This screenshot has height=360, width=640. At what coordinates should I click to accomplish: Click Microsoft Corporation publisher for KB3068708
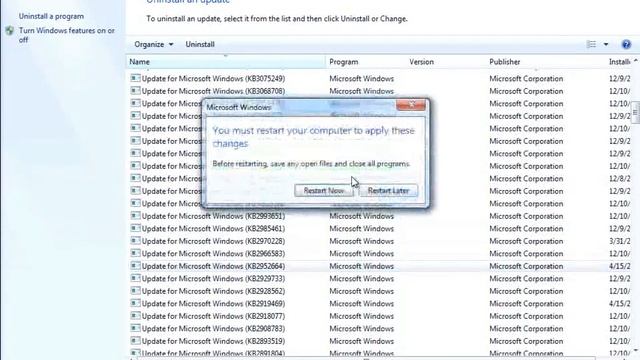pyautogui.click(x=526, y=91)
